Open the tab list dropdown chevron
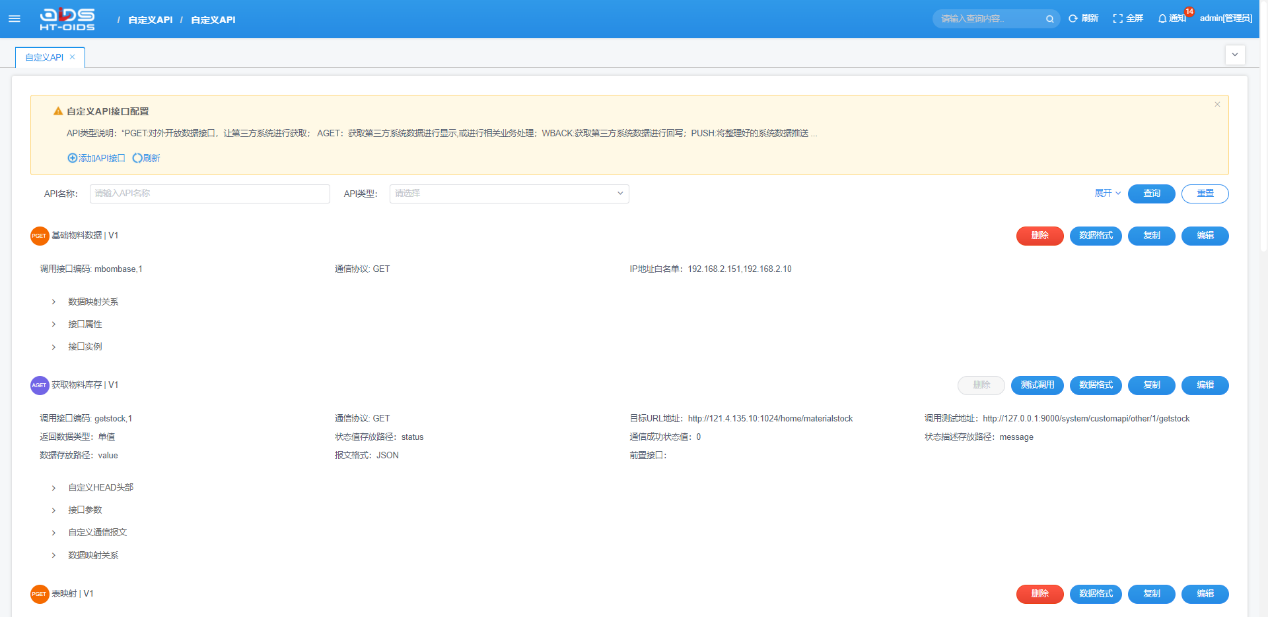 click(1235, 56)
